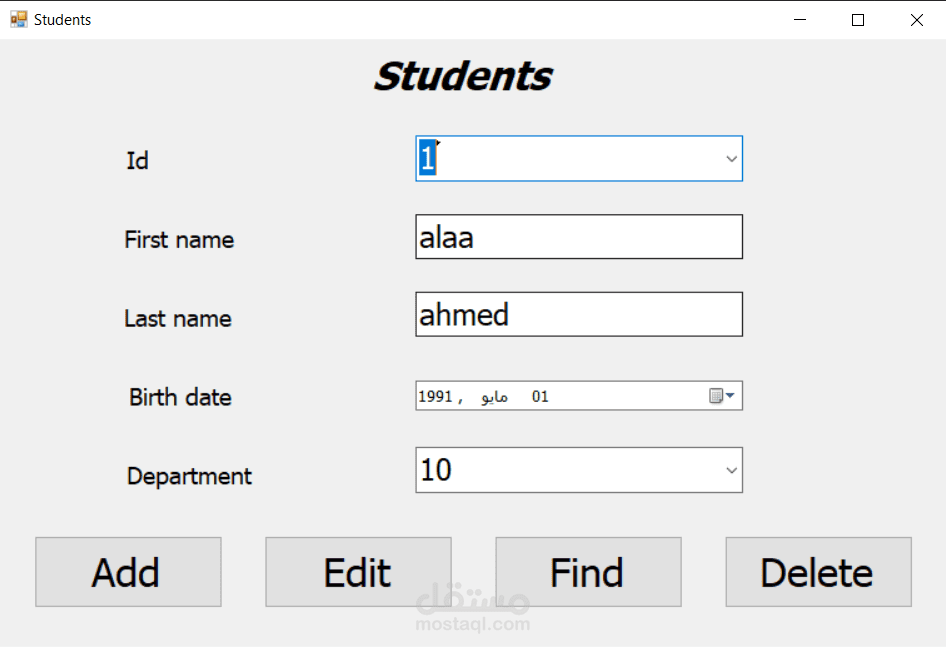The height and width of the screenshot is (647, 946).
Task: Open the calendar picker for Birth date
Action: tap(721, 396)
